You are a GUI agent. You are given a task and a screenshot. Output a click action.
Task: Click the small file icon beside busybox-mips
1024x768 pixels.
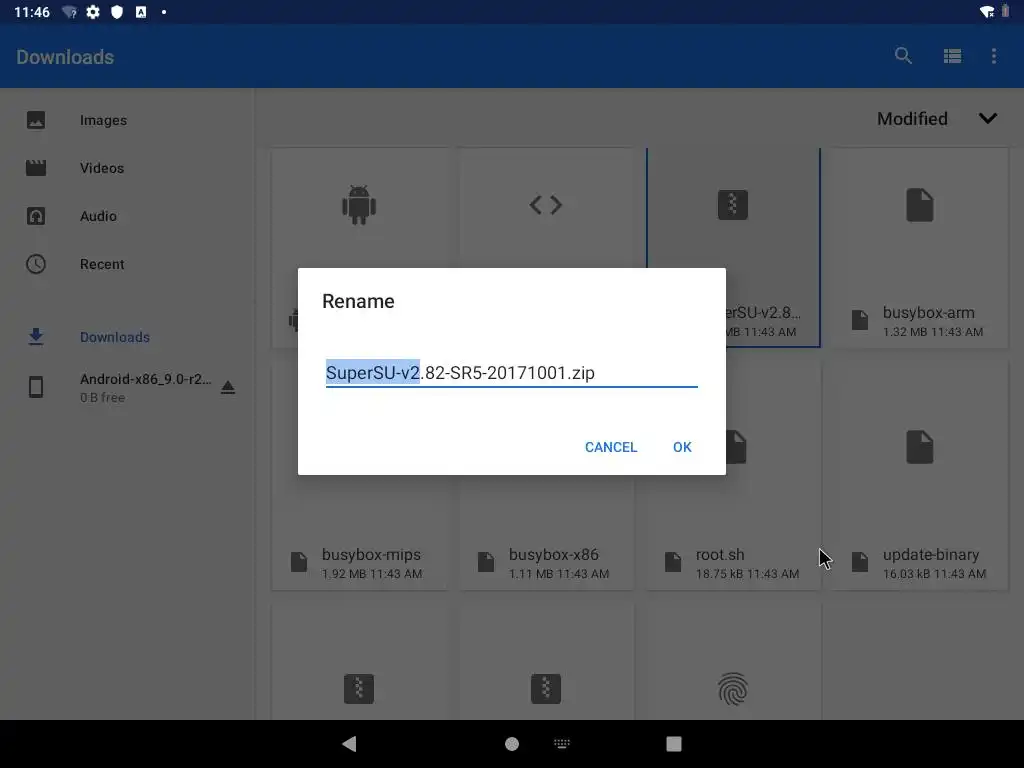pyautogui.click(x=298, y=562)
